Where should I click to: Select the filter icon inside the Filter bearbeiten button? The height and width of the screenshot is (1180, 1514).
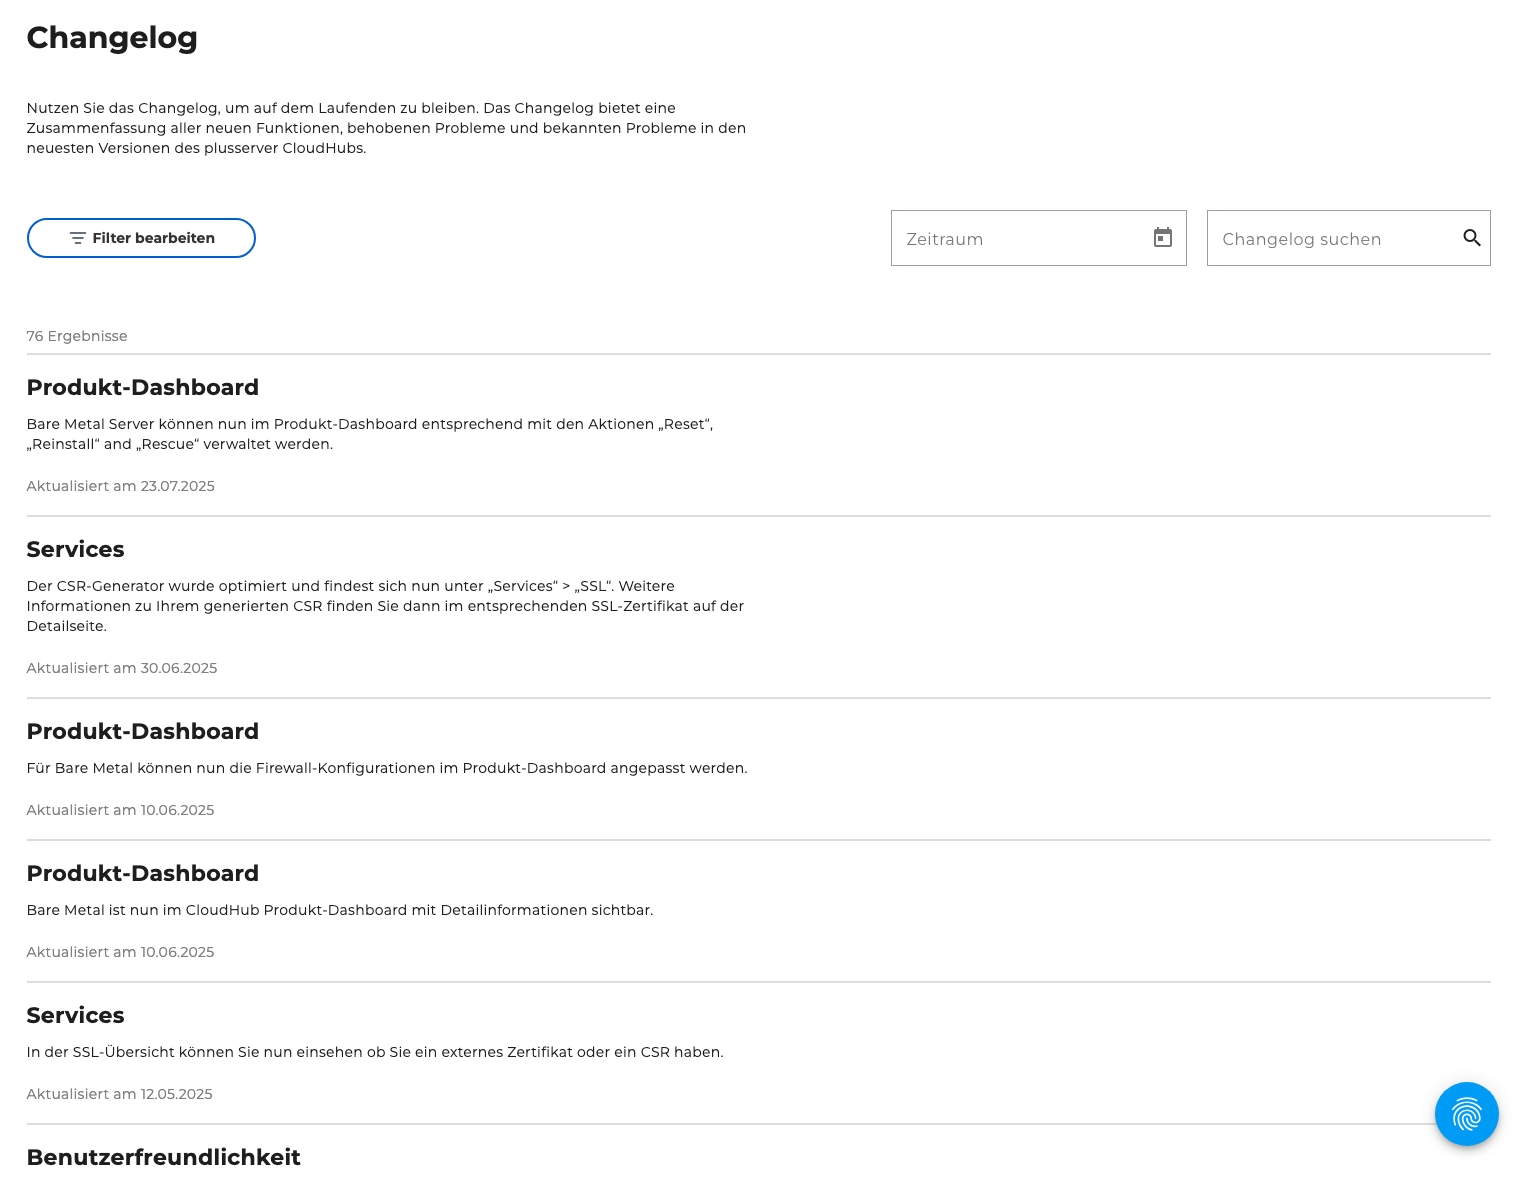[78, 238]
